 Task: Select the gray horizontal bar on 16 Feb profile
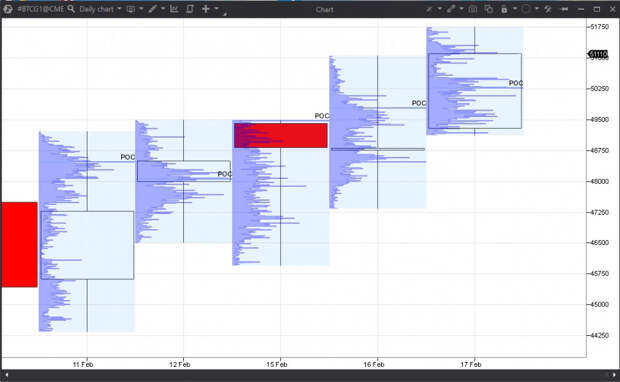pyautogui.click(x=378, y=149)
